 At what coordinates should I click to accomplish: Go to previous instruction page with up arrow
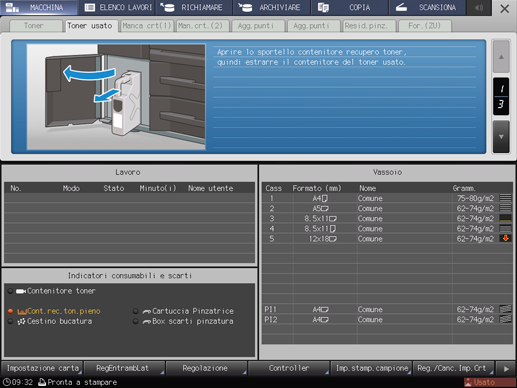pos(501,57)
